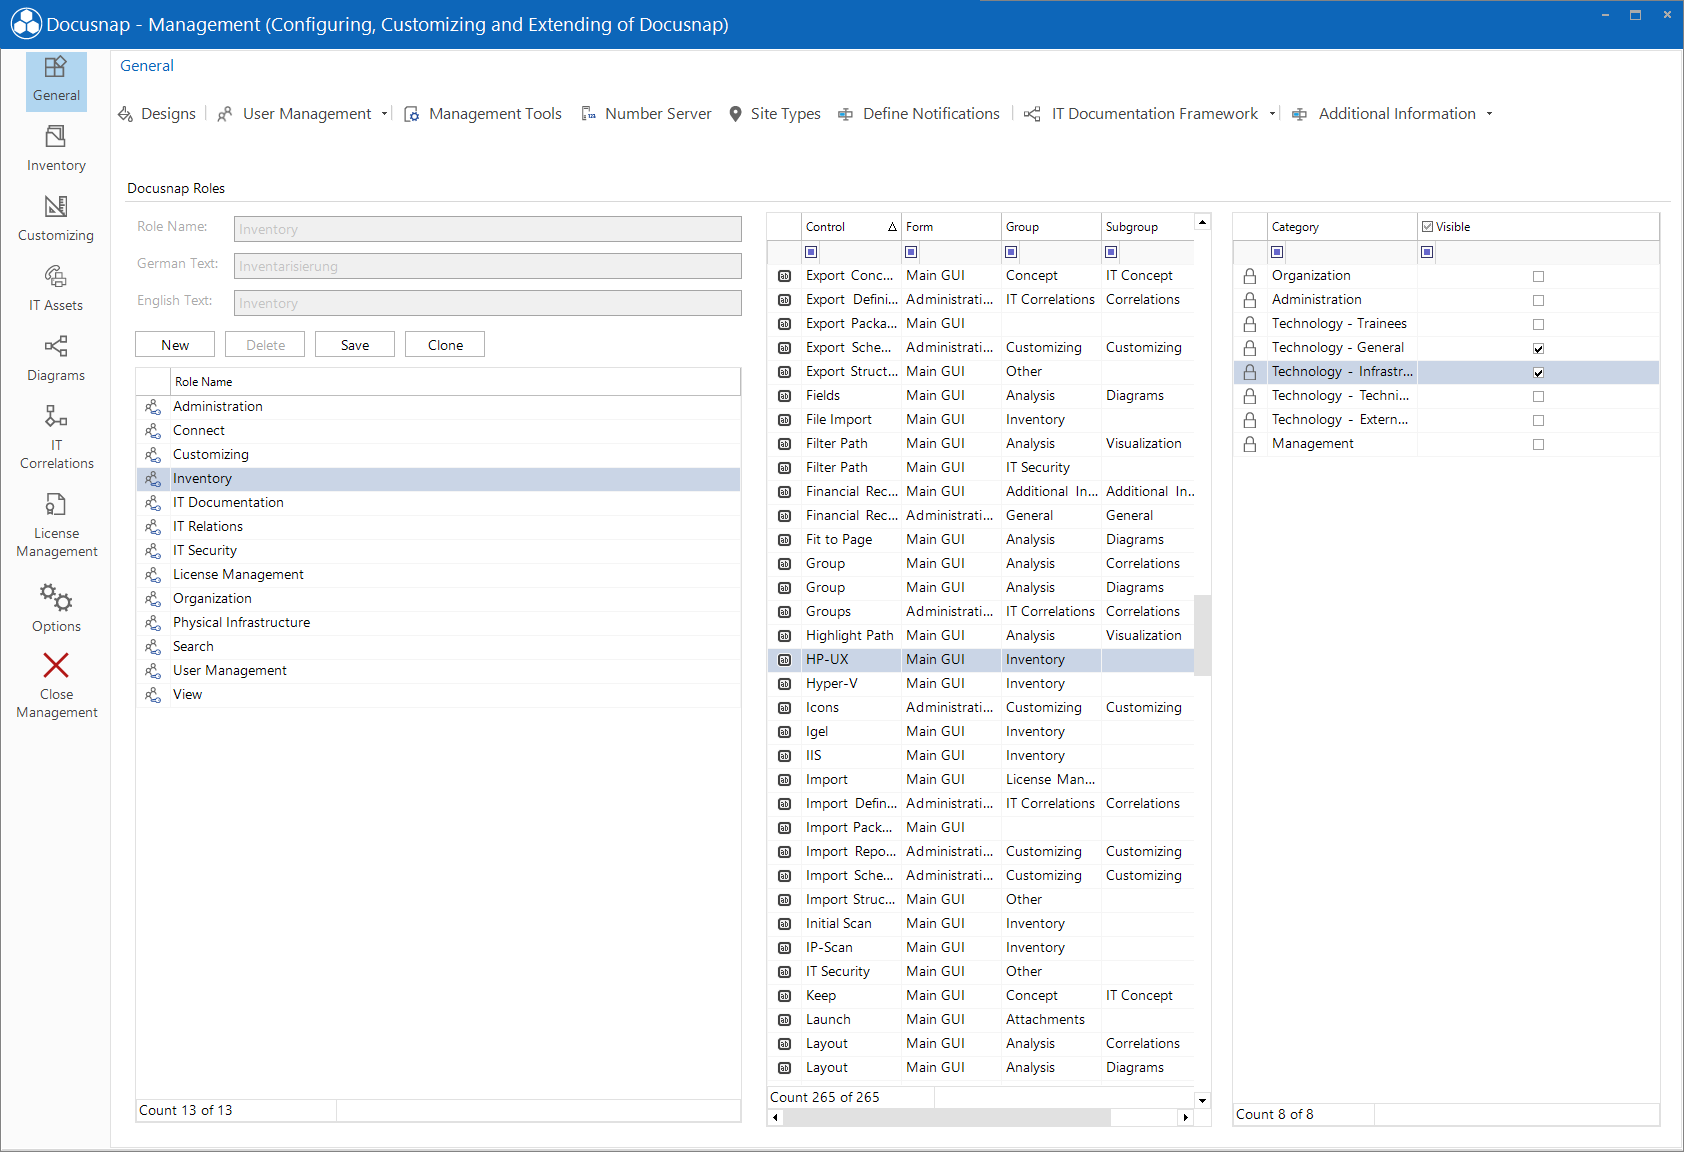
Task: Click the controls list vertical scrollbar thumb
Action: pyautogui.click(x=1203, y=636)
